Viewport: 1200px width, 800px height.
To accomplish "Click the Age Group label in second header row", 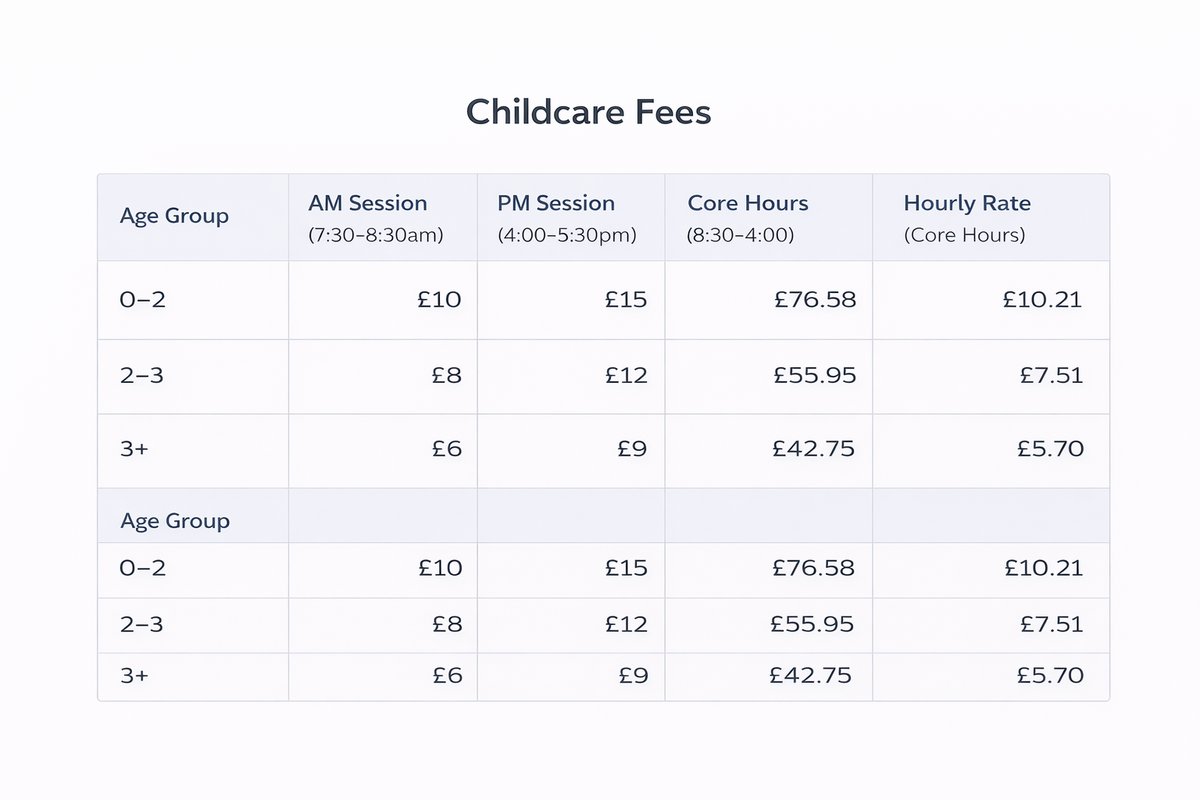I will (174, 521).
